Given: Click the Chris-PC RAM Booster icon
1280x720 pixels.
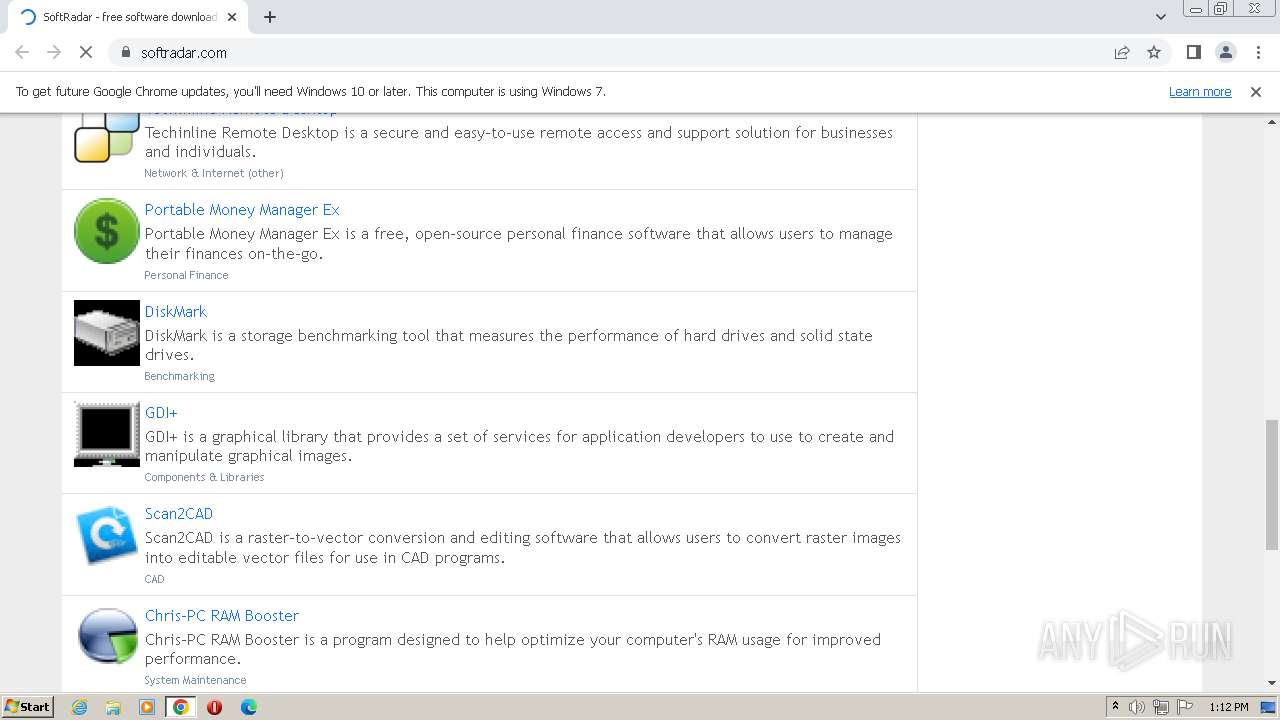Looking at the screenshot, I should pos(107,637).
